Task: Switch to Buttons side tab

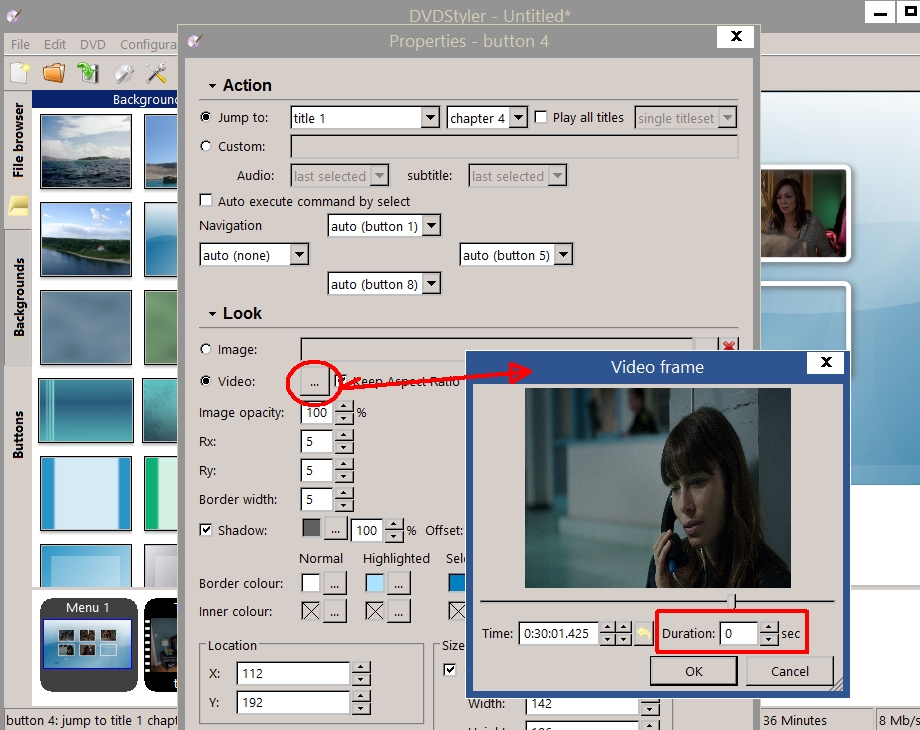Action: pos(18,434)
